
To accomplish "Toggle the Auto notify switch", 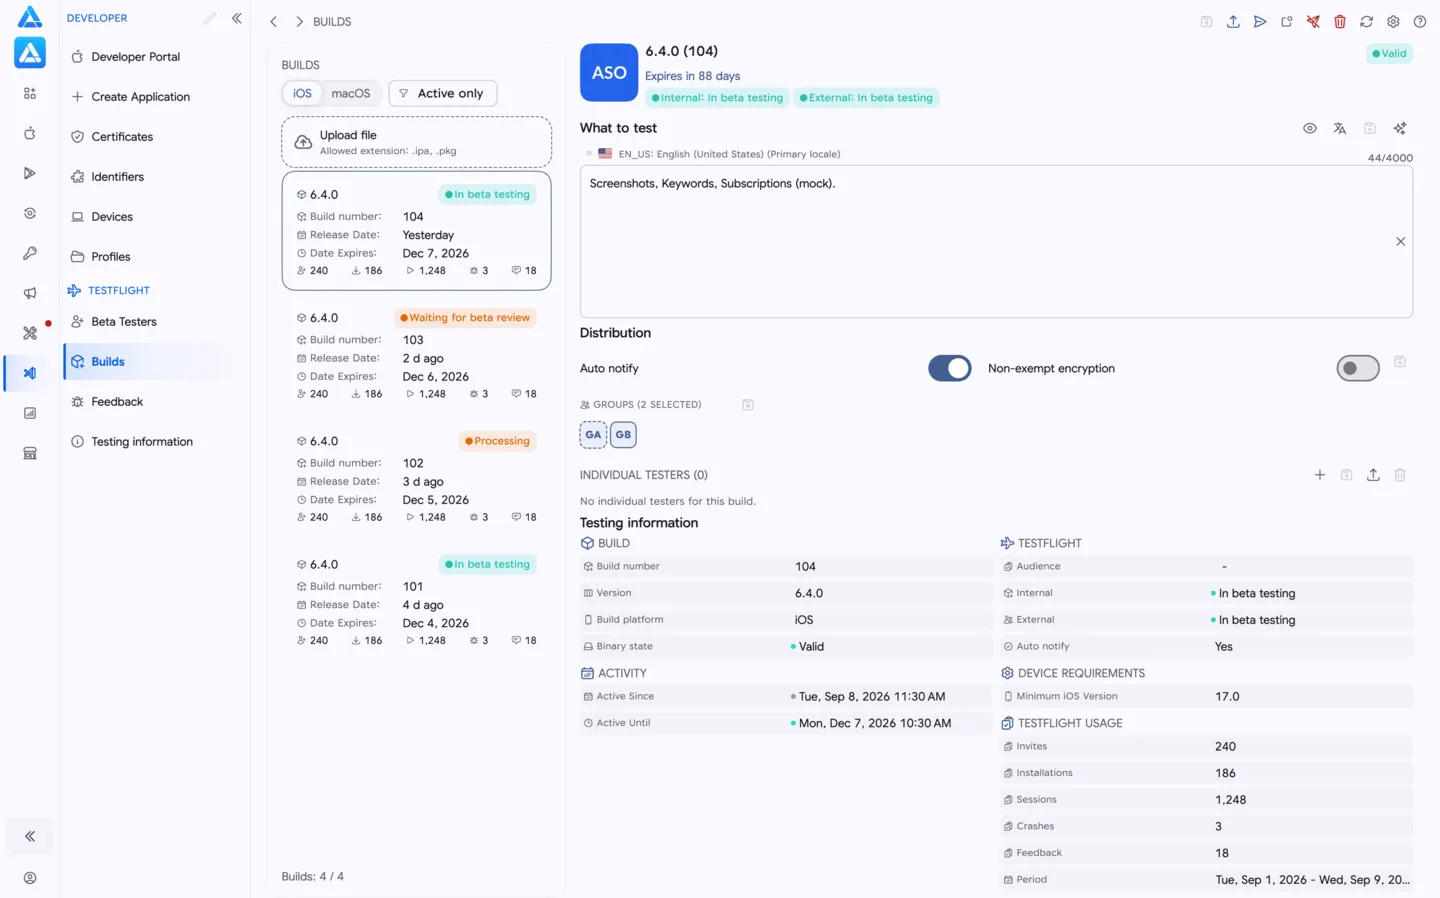I will pyautogui.click(x=950, y=368).
